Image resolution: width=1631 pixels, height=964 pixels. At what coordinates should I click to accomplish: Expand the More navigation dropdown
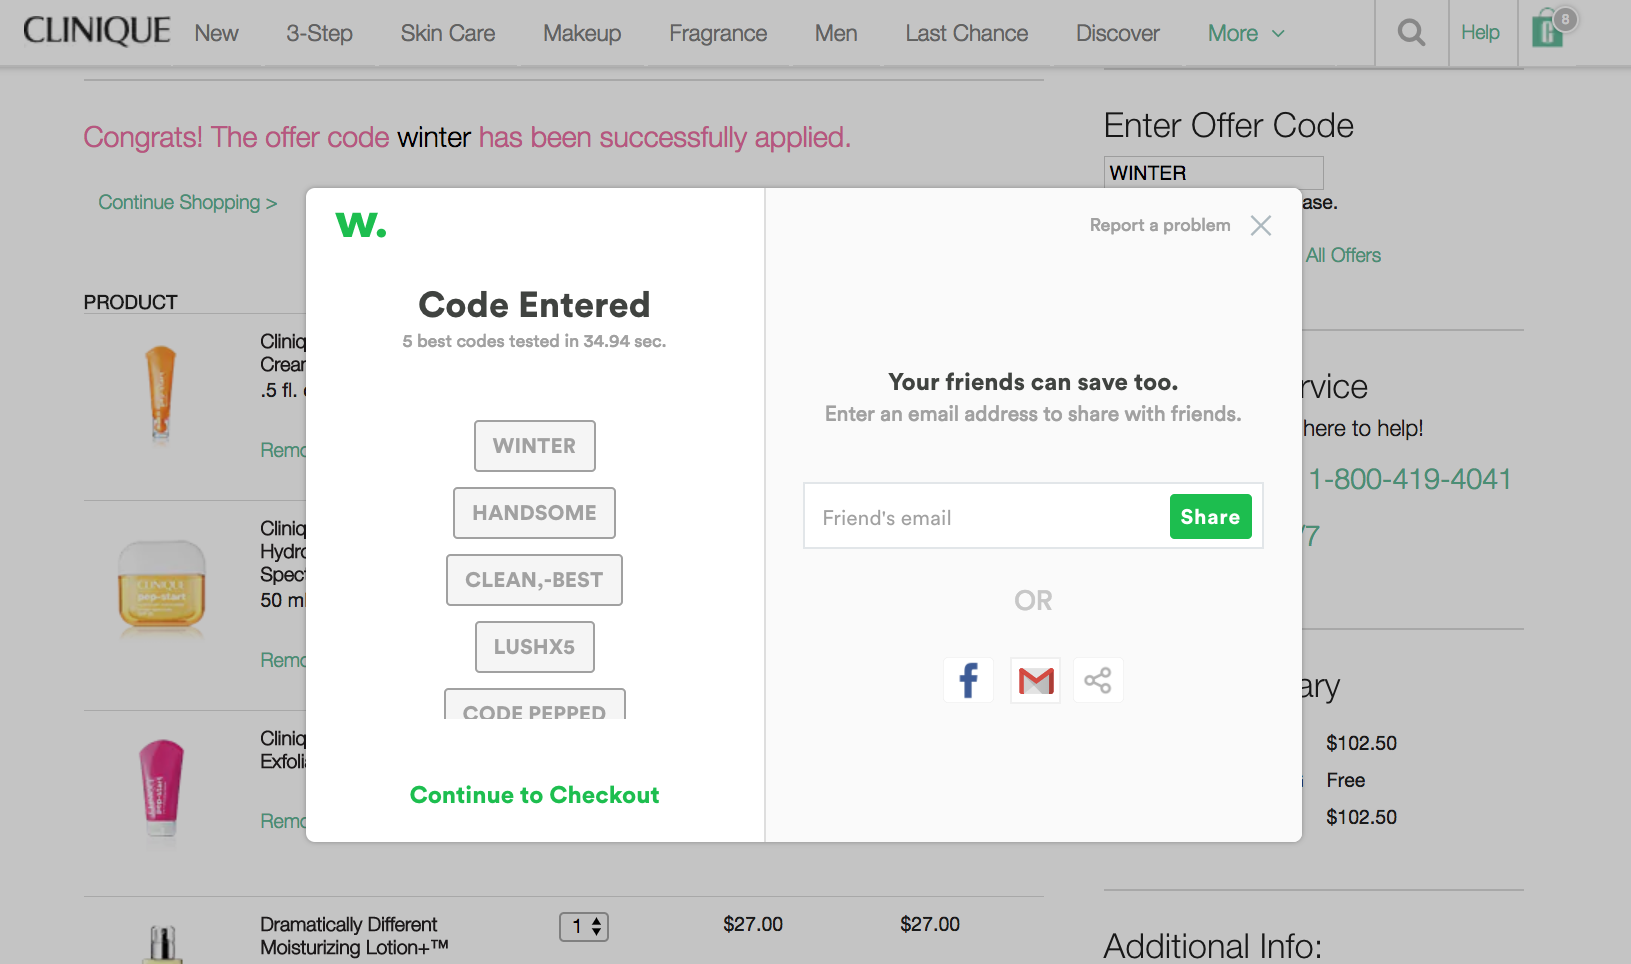pyautogui.click(x=1246, y=33)
